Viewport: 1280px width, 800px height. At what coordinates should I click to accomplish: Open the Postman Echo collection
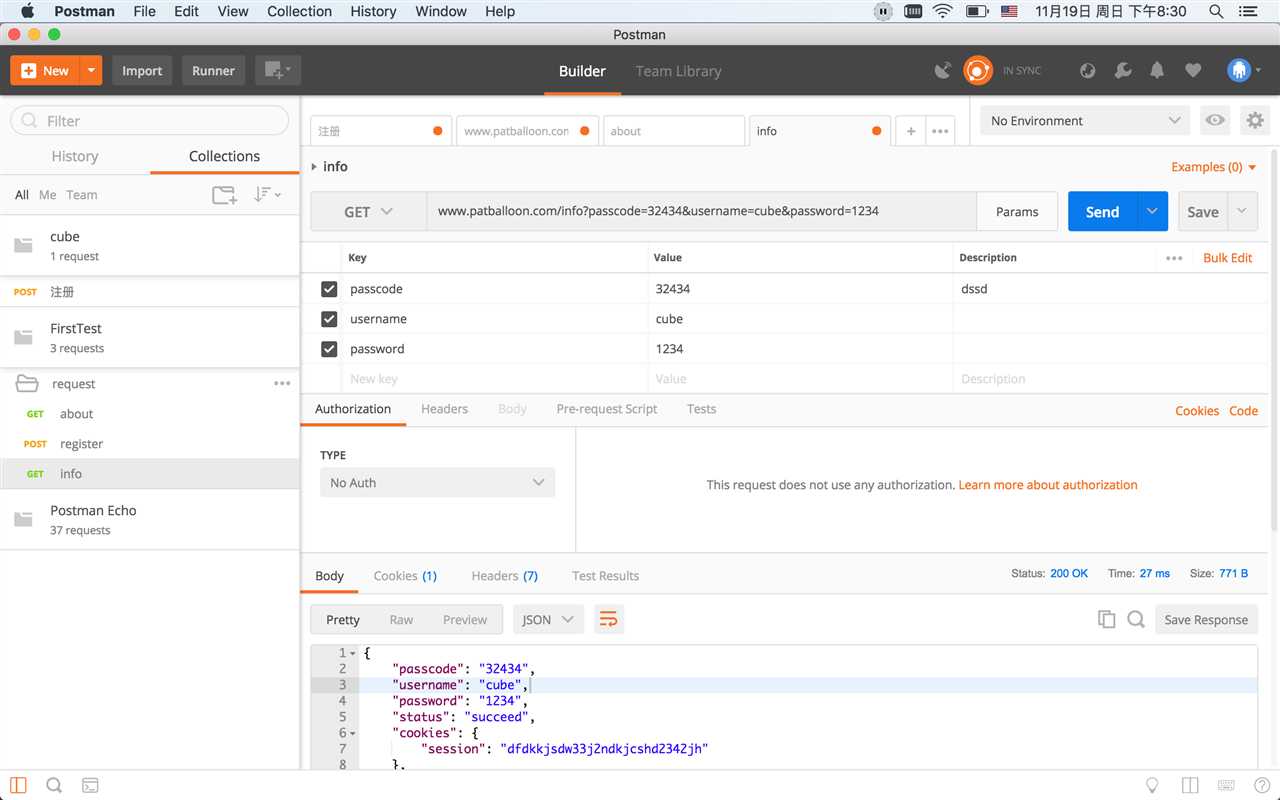point(150,519)
